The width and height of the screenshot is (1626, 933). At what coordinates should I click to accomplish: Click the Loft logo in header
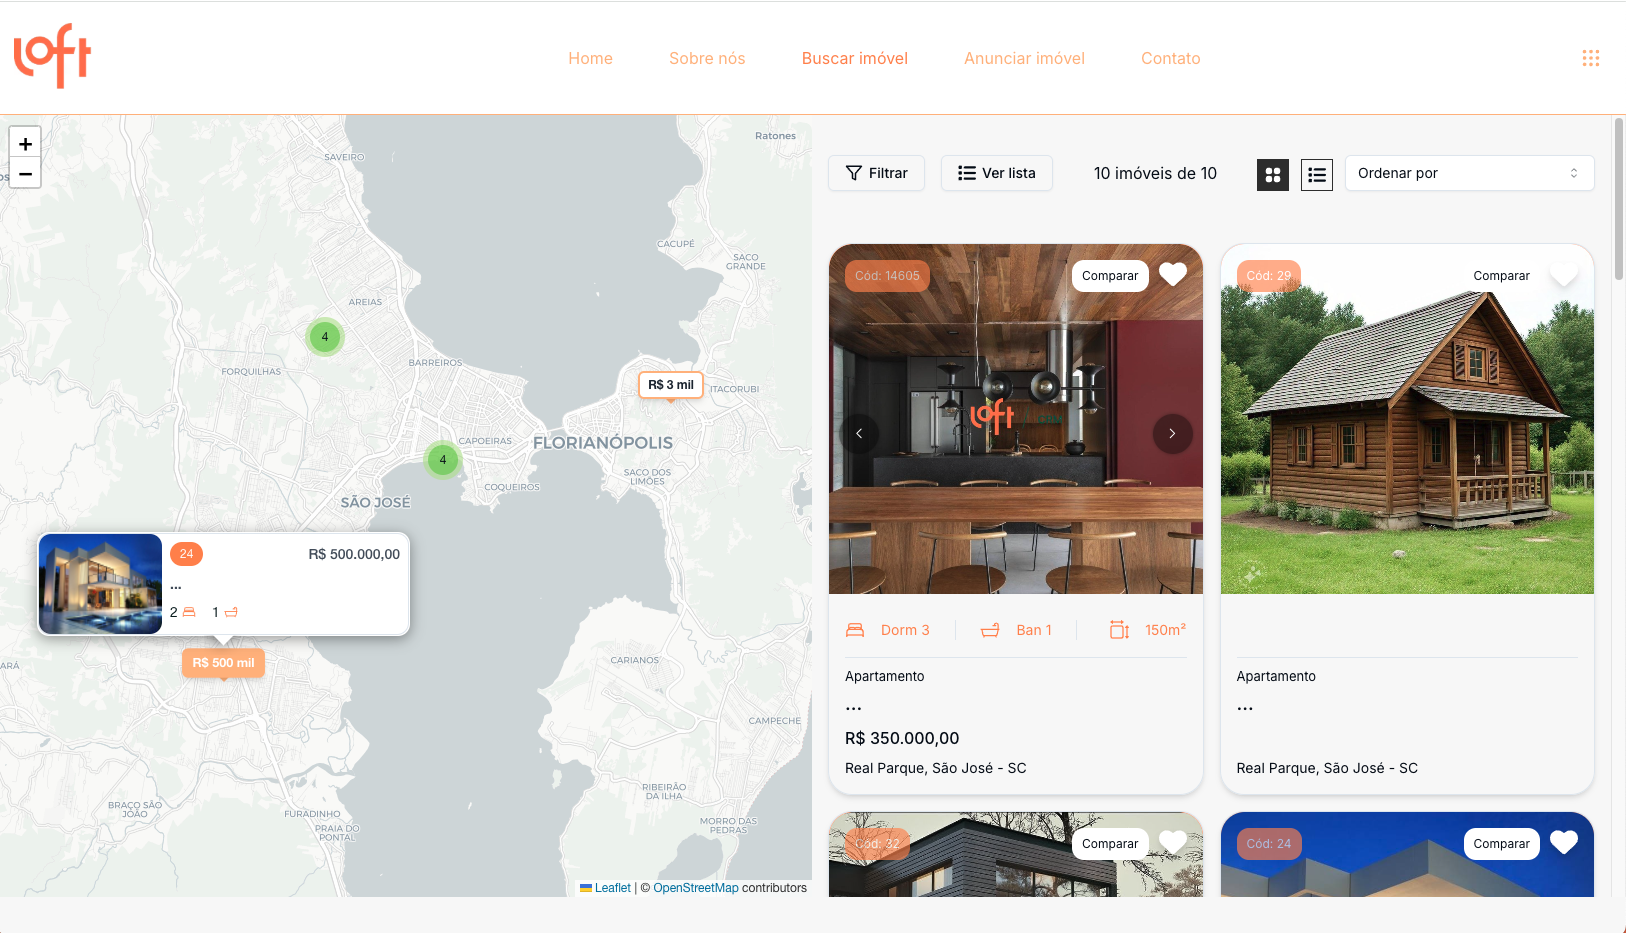point(52,57)
